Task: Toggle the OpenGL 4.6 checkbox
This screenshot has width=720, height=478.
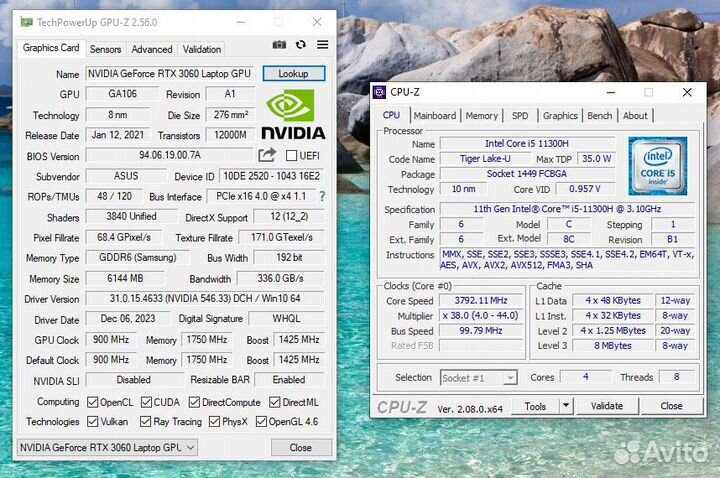Action: coord(261,421)
